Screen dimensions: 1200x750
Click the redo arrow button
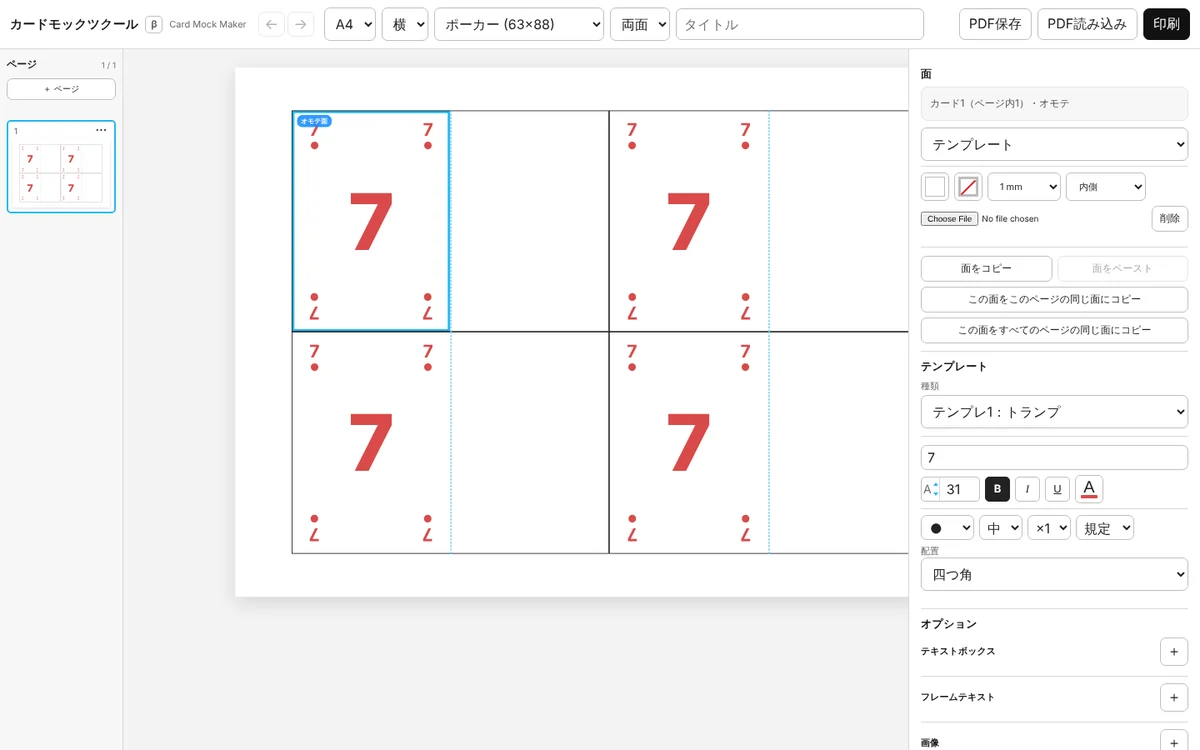point(301,24)
